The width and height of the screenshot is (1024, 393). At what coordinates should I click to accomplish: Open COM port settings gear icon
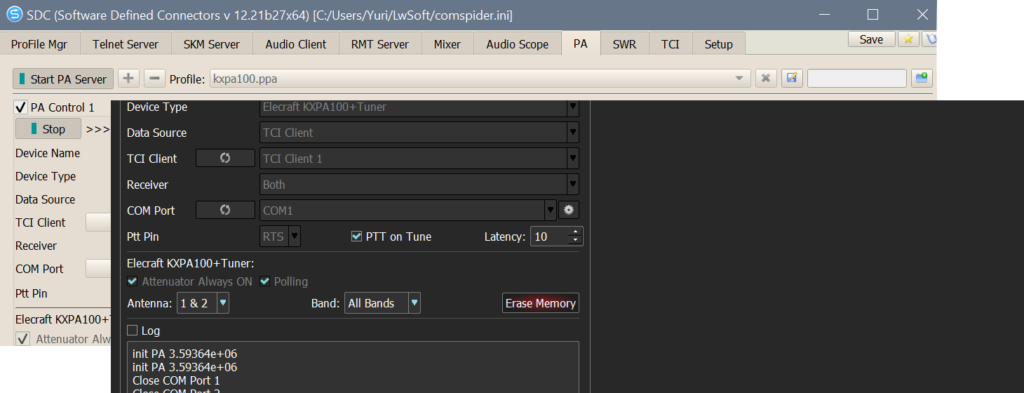coord(569,210)
